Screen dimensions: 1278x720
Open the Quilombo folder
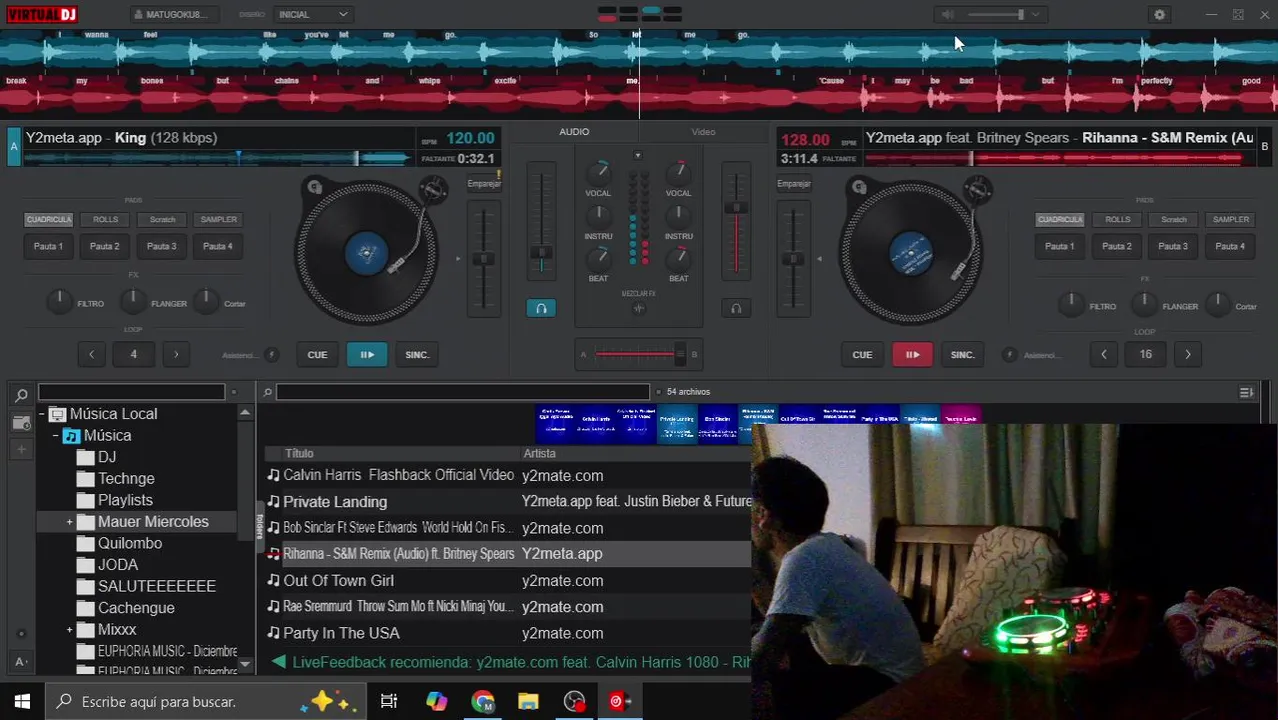130,543
